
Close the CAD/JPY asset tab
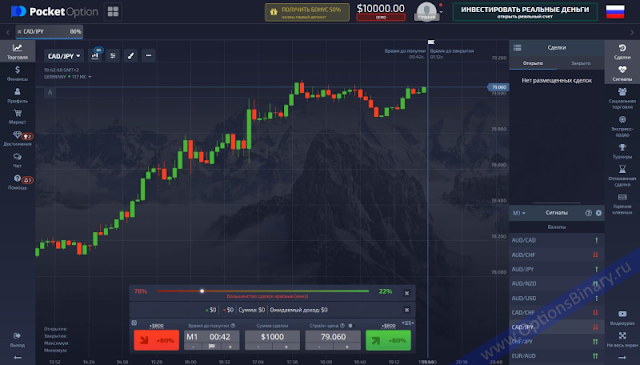pyautogui.click(x=19, y=31)
